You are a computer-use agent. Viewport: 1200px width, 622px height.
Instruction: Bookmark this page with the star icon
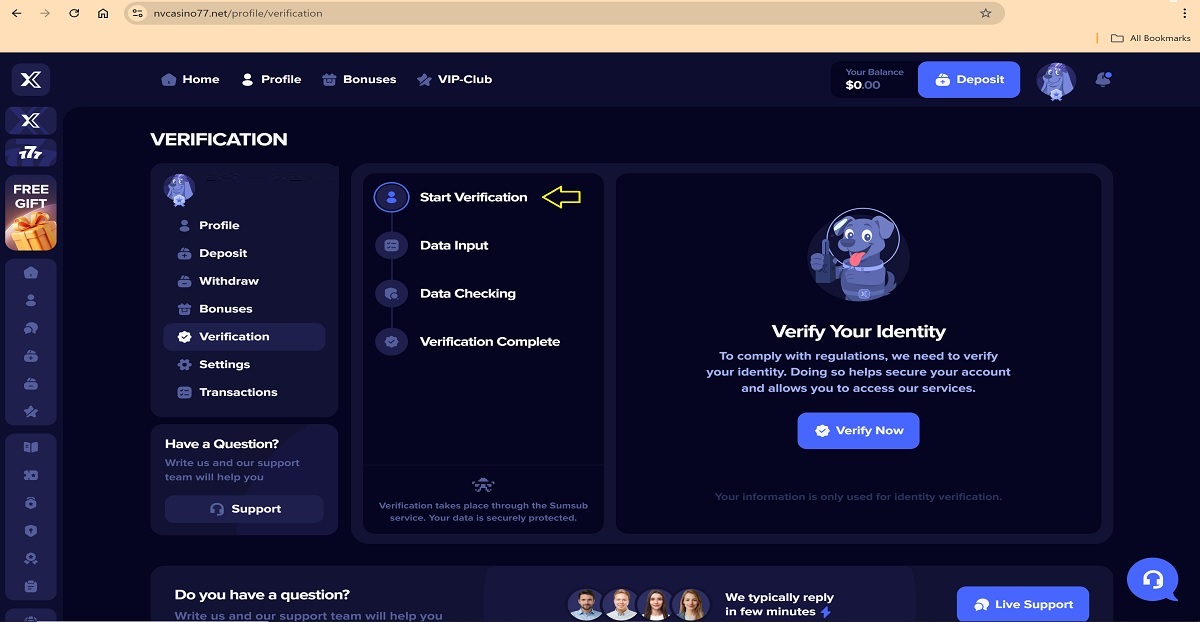tap(985, 14)
